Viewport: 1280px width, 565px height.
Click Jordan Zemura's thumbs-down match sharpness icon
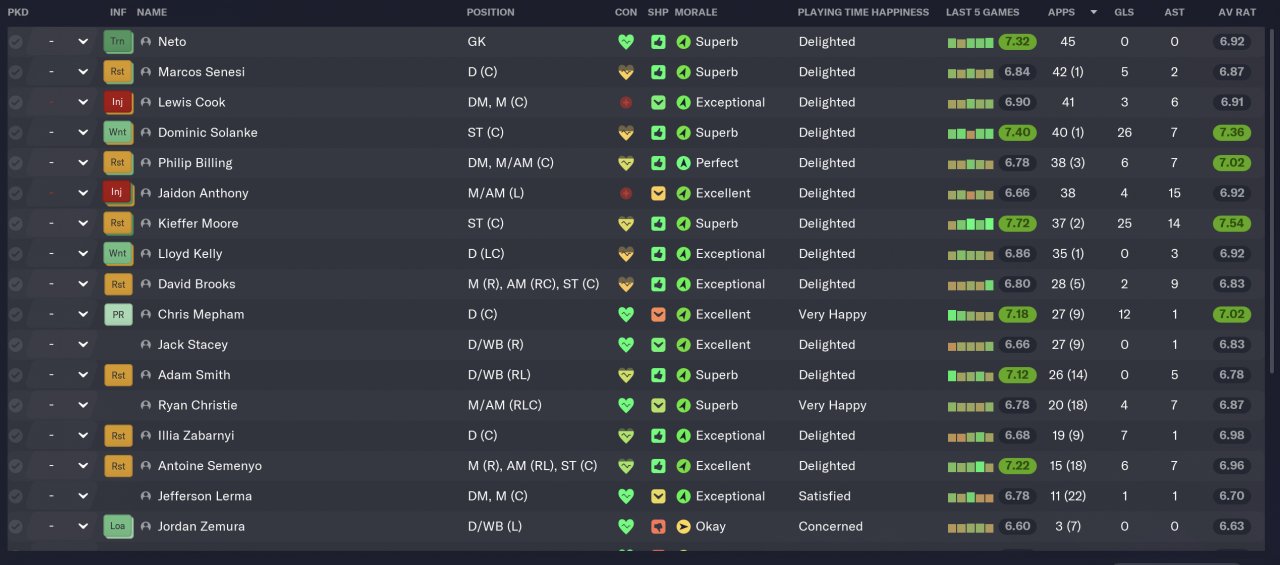(x=658, y=527)
